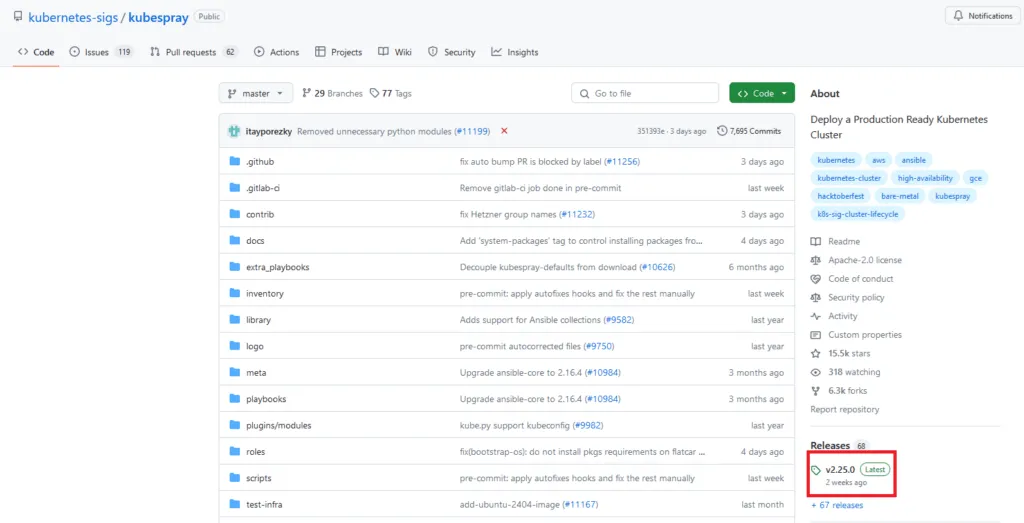Click the red failed-check X icon
1024x523 pixels.
point(504,131)
